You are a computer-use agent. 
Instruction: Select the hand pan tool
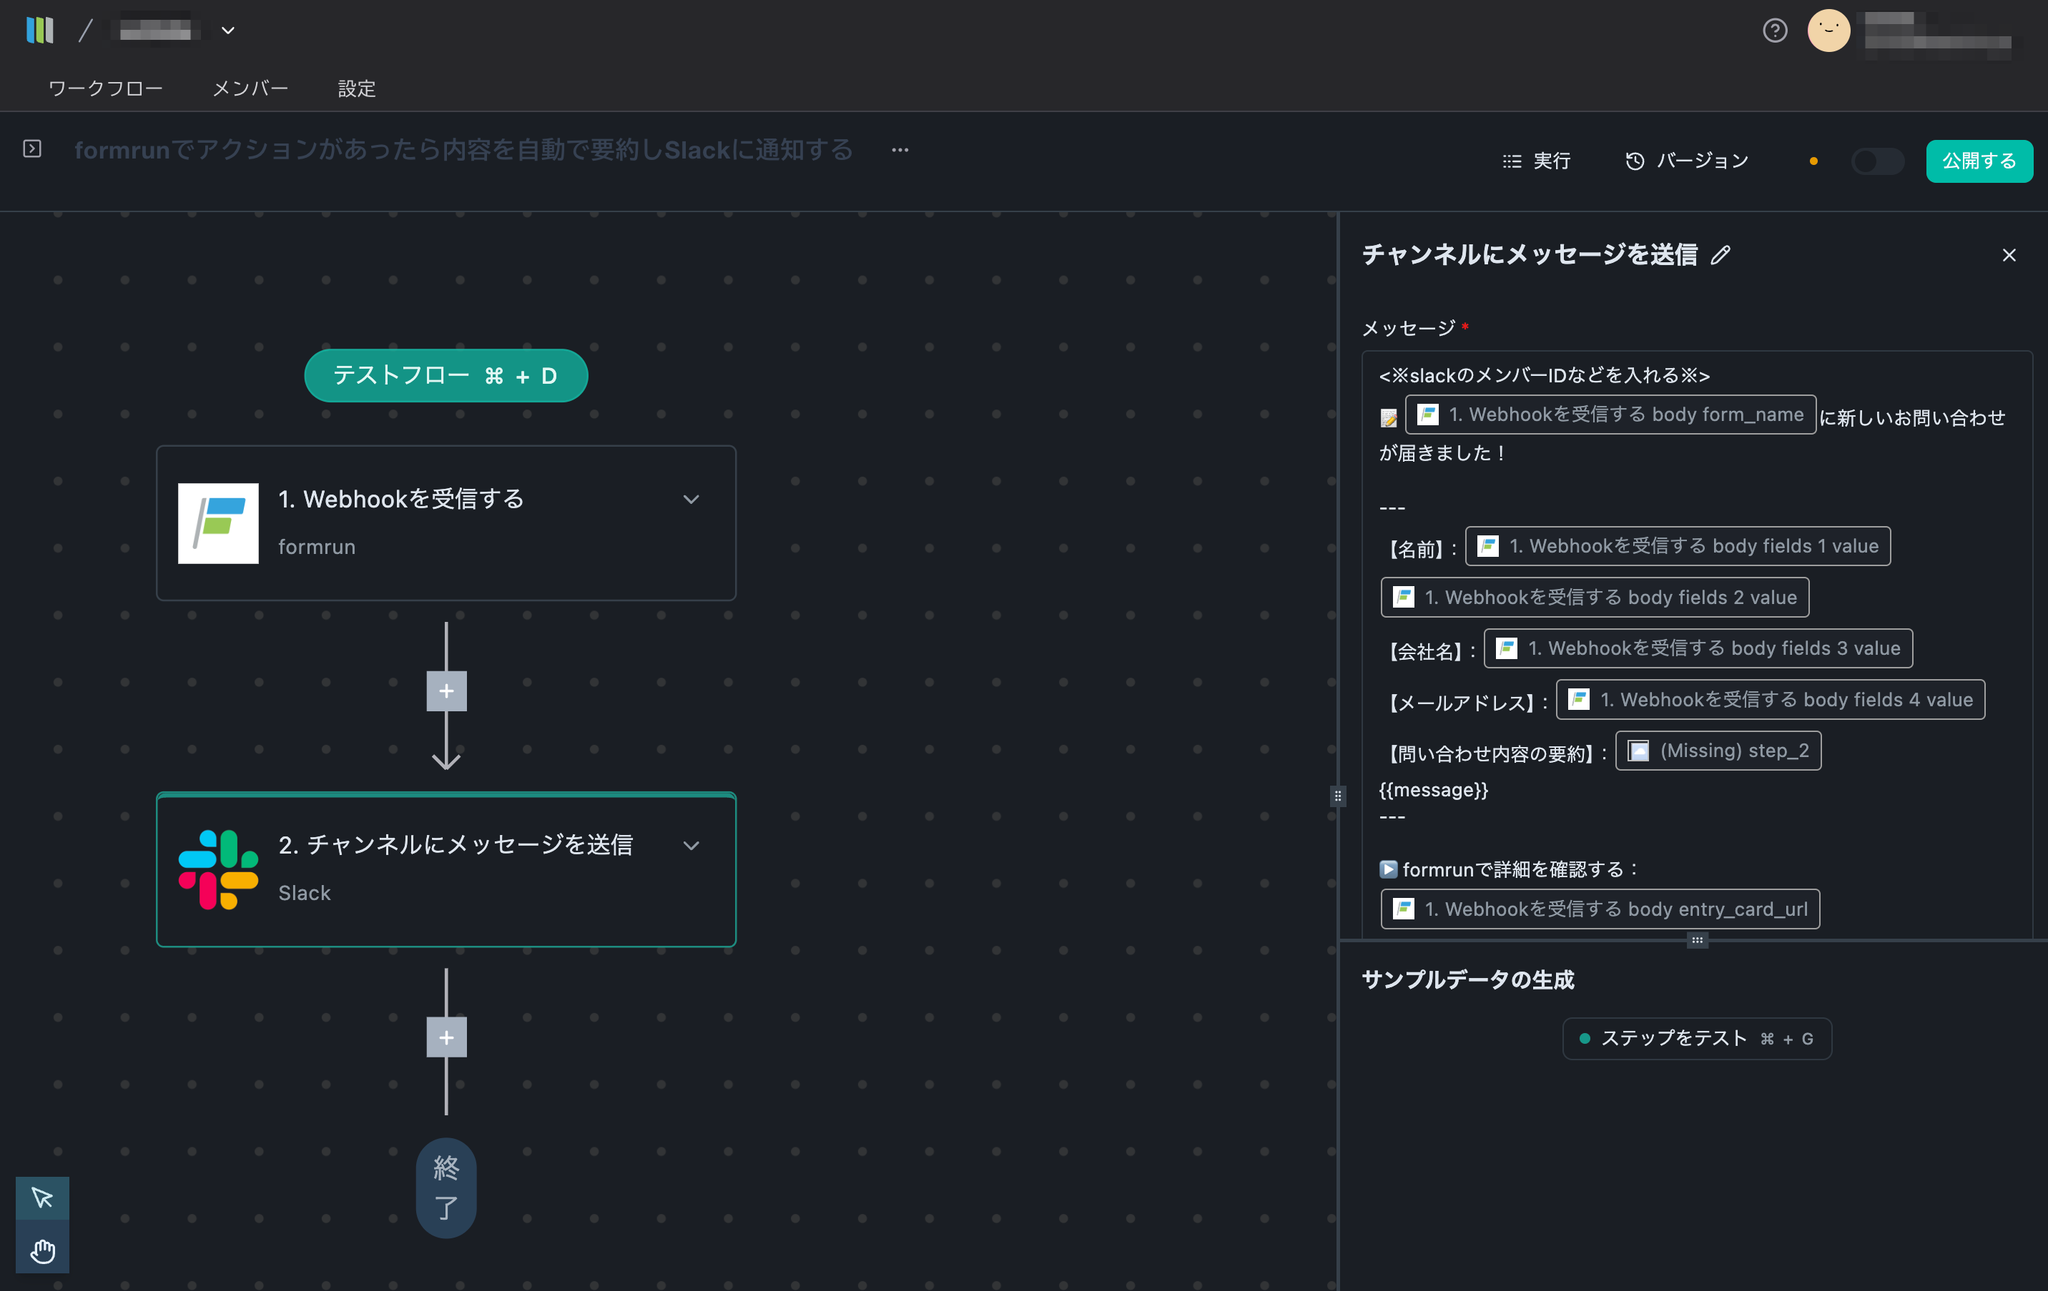coord(42,1251)
